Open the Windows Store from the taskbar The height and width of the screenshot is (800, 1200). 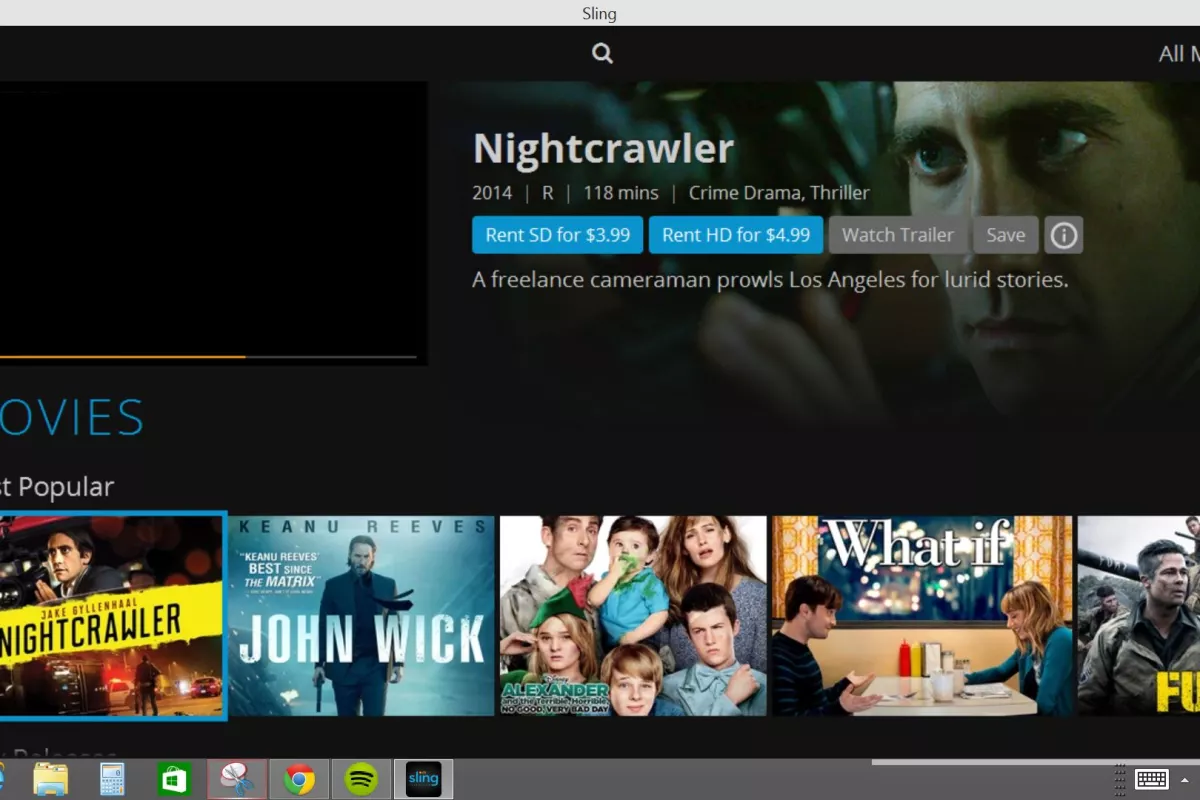[x=174, y=778]
